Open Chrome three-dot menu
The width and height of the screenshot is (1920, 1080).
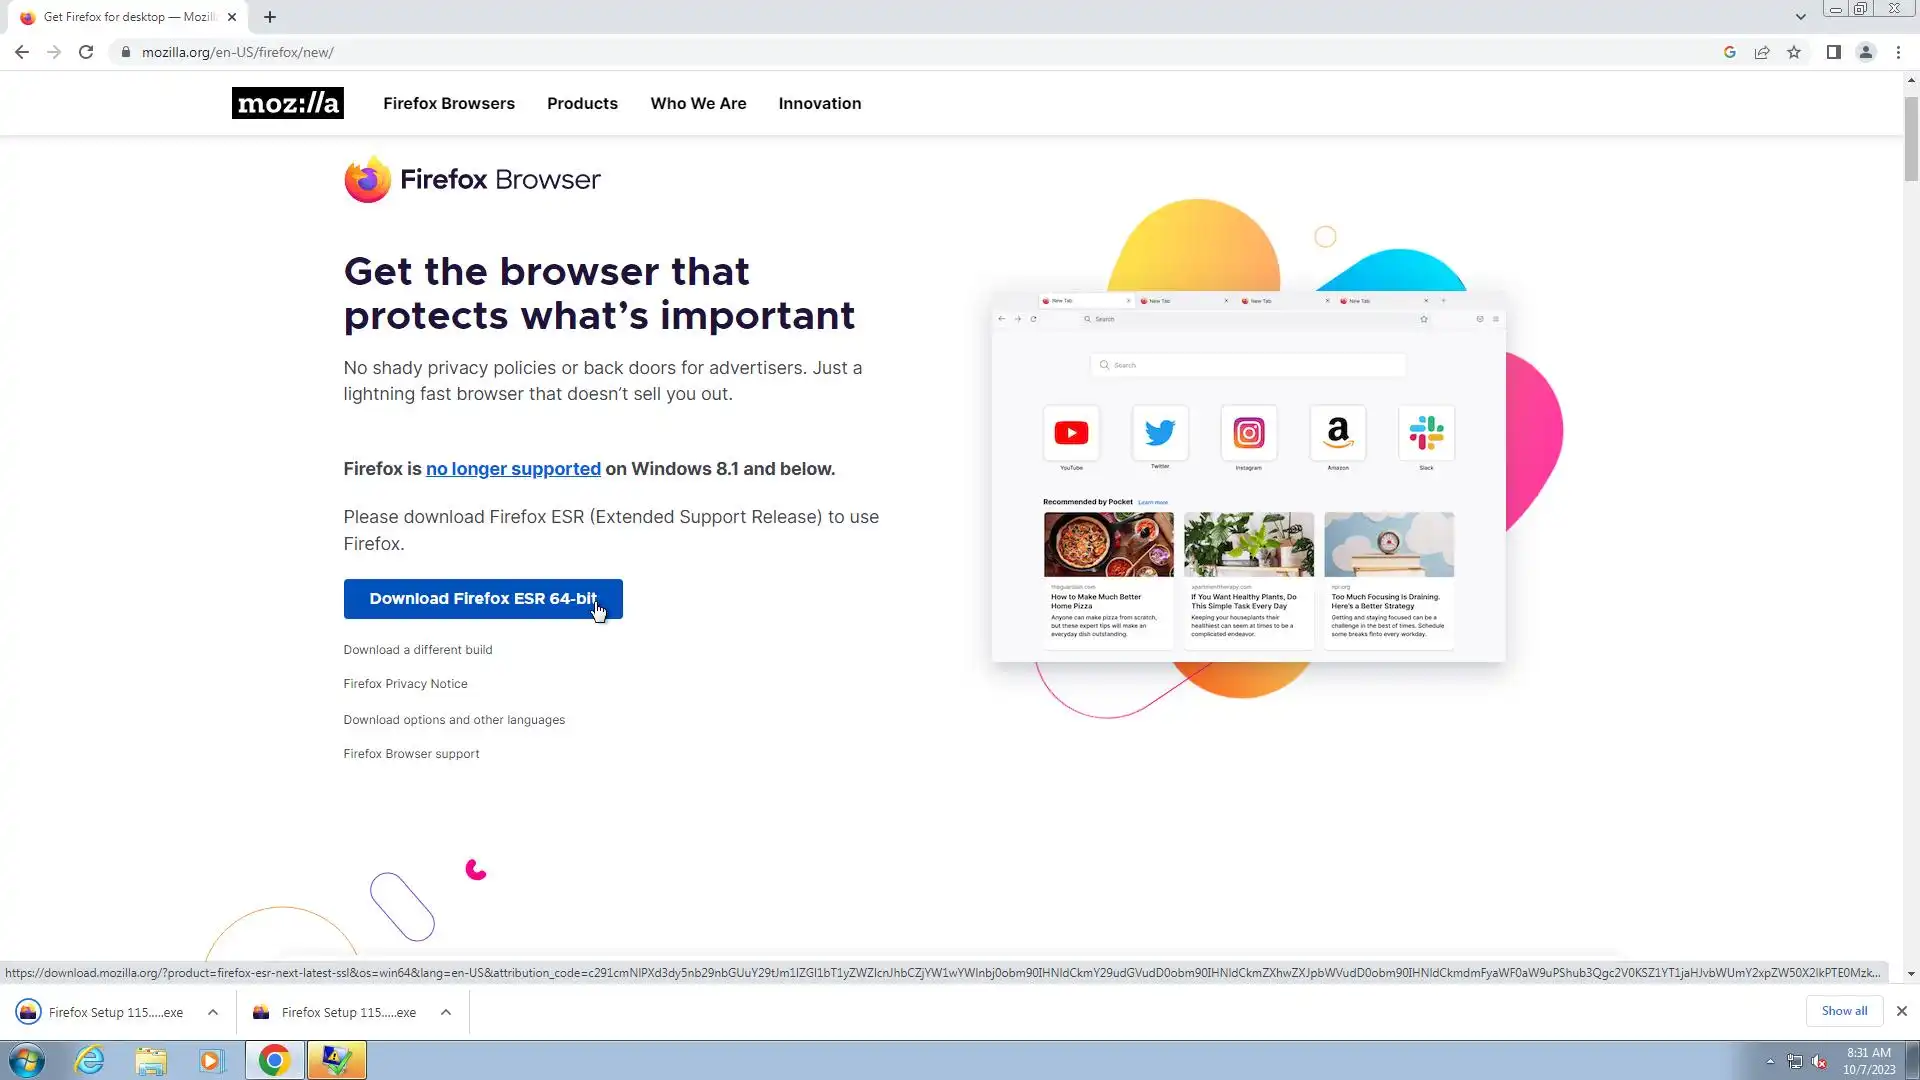click(x=1898, y=52)
